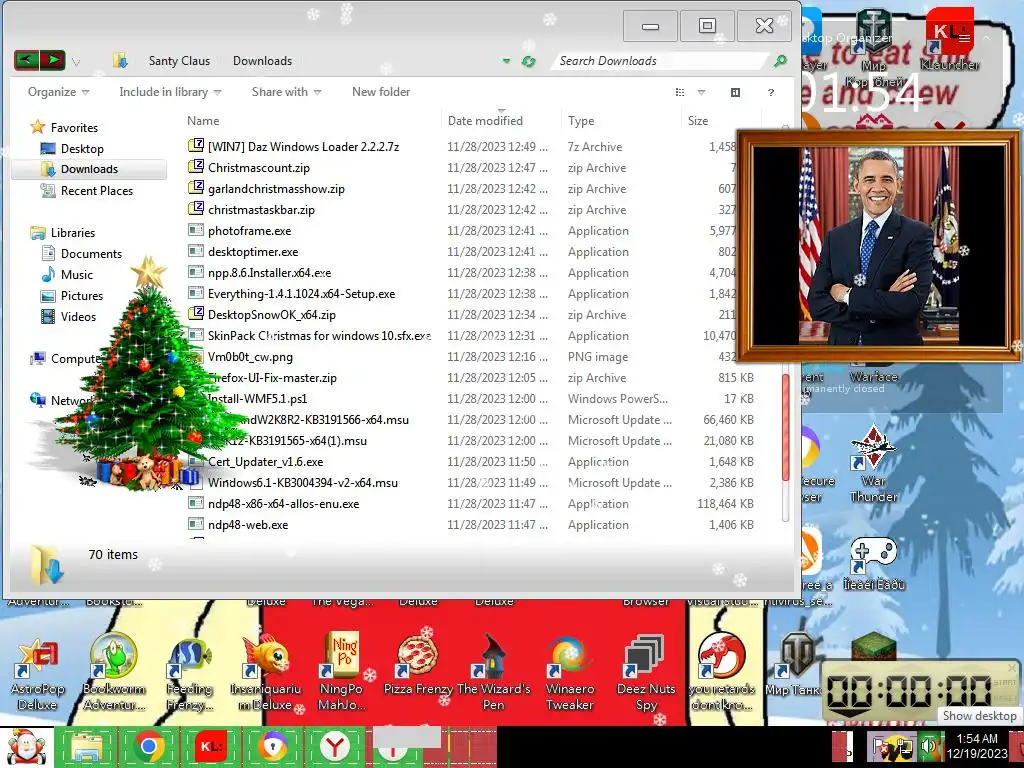Open the Bookworm Adventures desktop shortcut
The height and width of the screenshot is (768, 1024).
click(x=114, y=673)
